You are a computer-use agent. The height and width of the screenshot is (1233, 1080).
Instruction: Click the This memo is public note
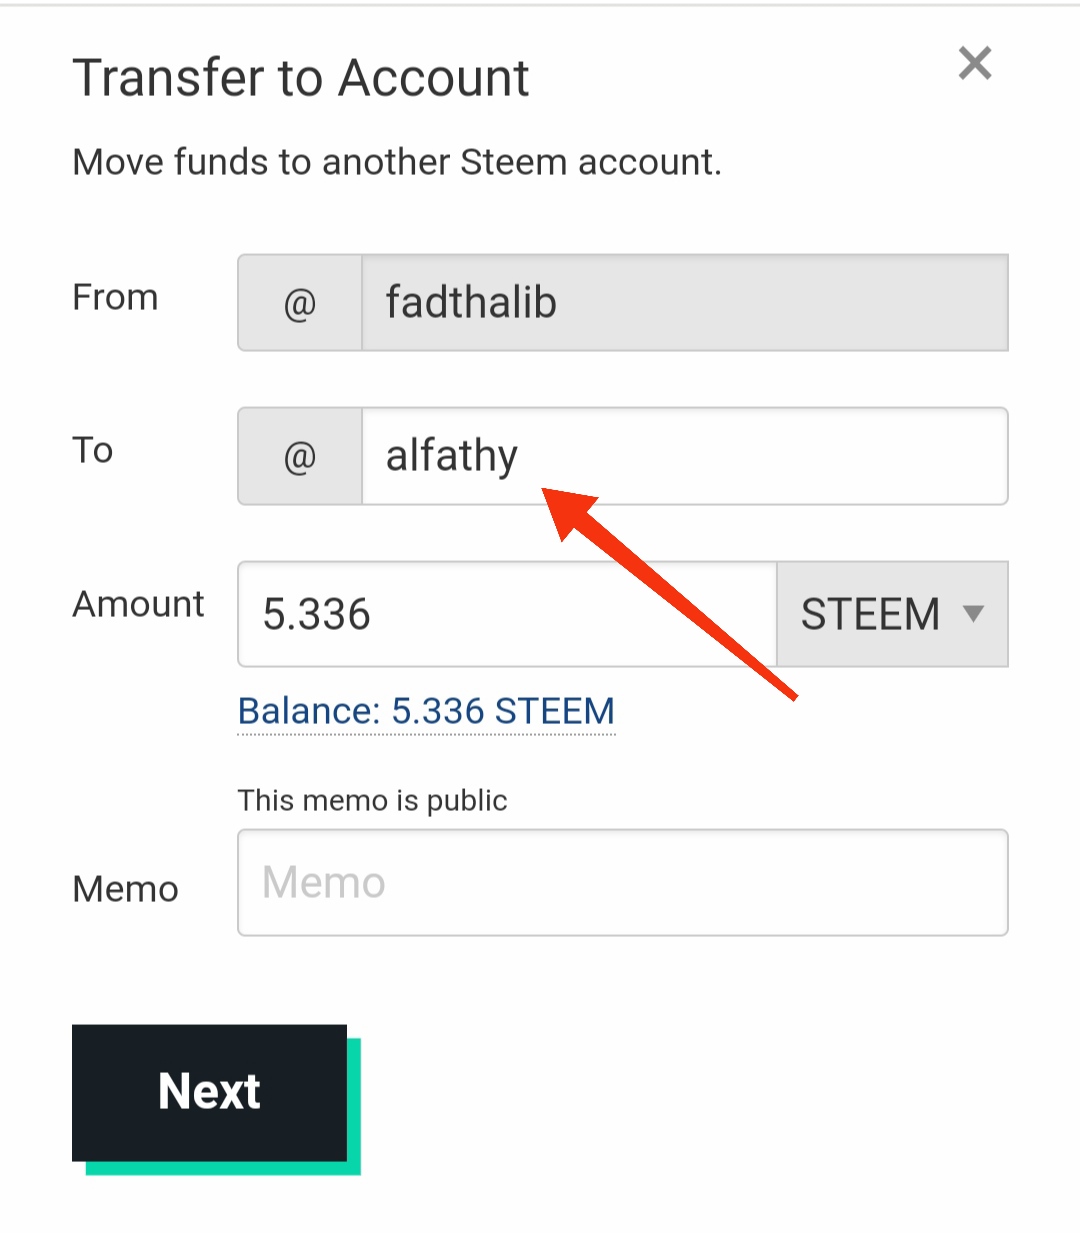pyautogui.click(x=372, y=800)
